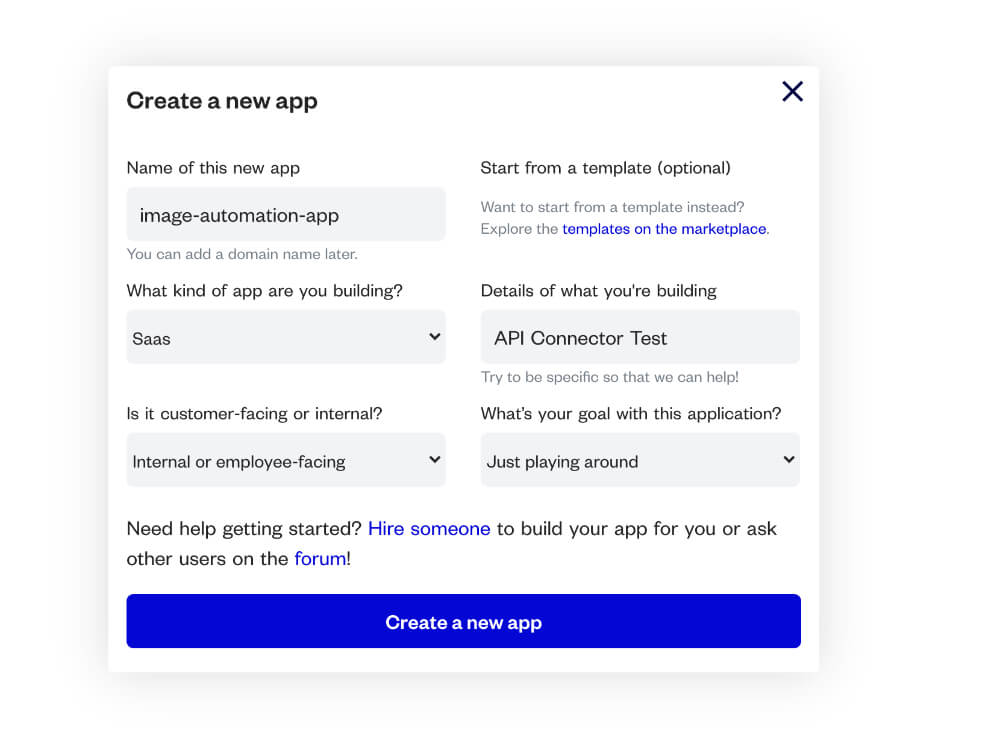Image resolution: width=1000 pixels, height=729 pixels.
Task: Click the app name field with image-automation-app
Action: (286, 214)
